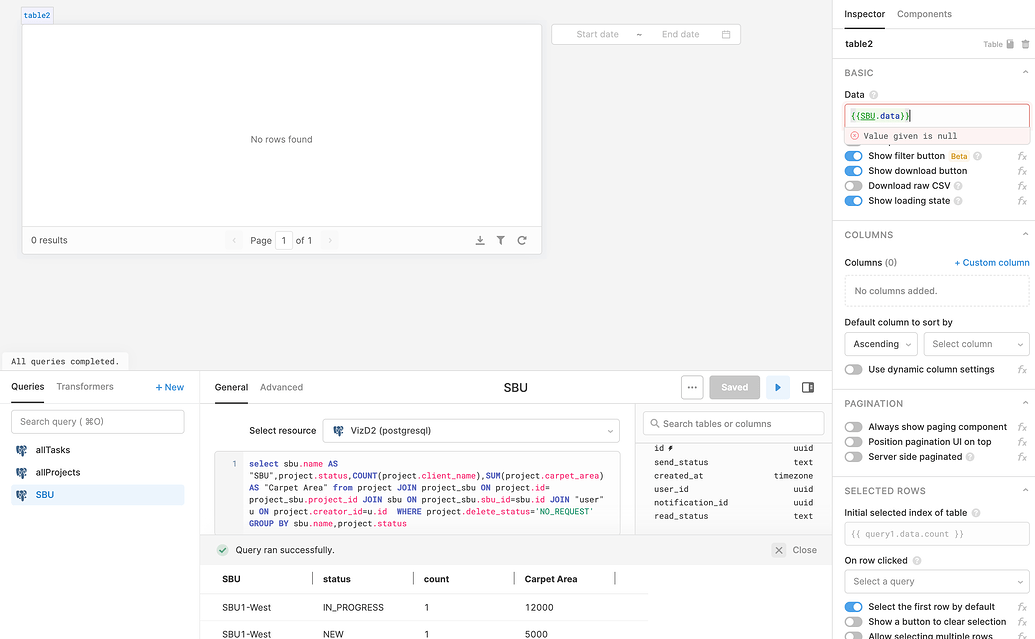Open calendar icon in date range picker

726,34
